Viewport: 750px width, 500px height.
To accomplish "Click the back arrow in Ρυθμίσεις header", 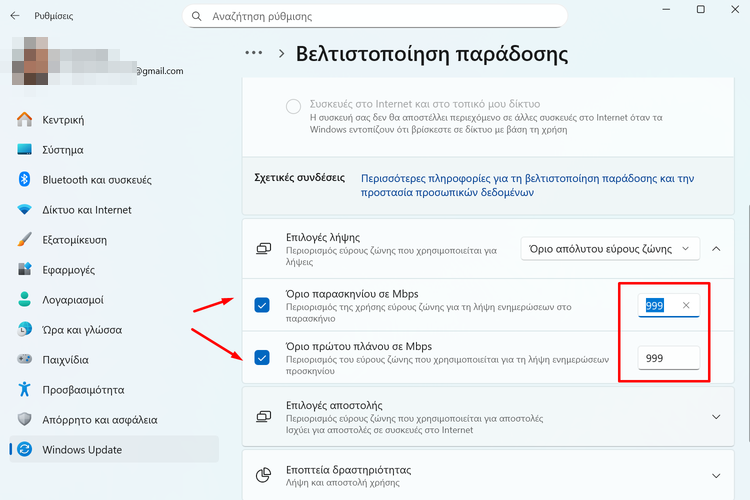I will (14, 16).
